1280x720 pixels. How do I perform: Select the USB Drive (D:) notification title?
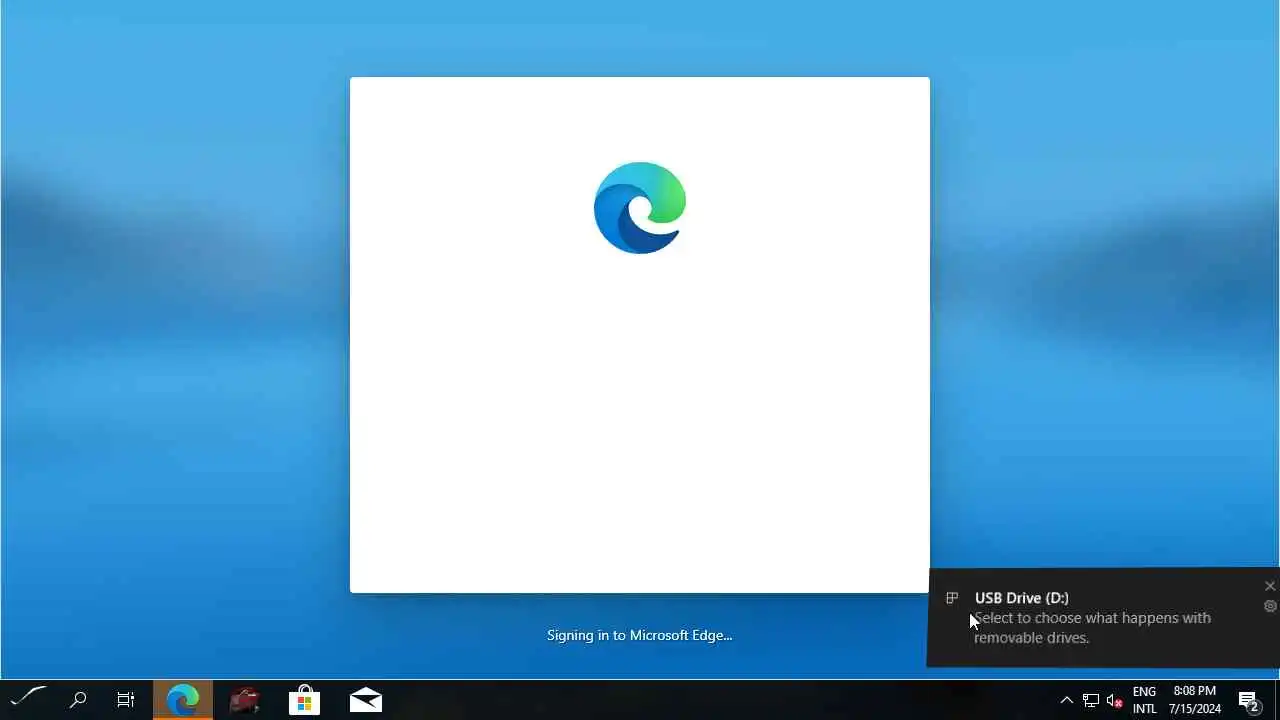(x=1022, y=598)
